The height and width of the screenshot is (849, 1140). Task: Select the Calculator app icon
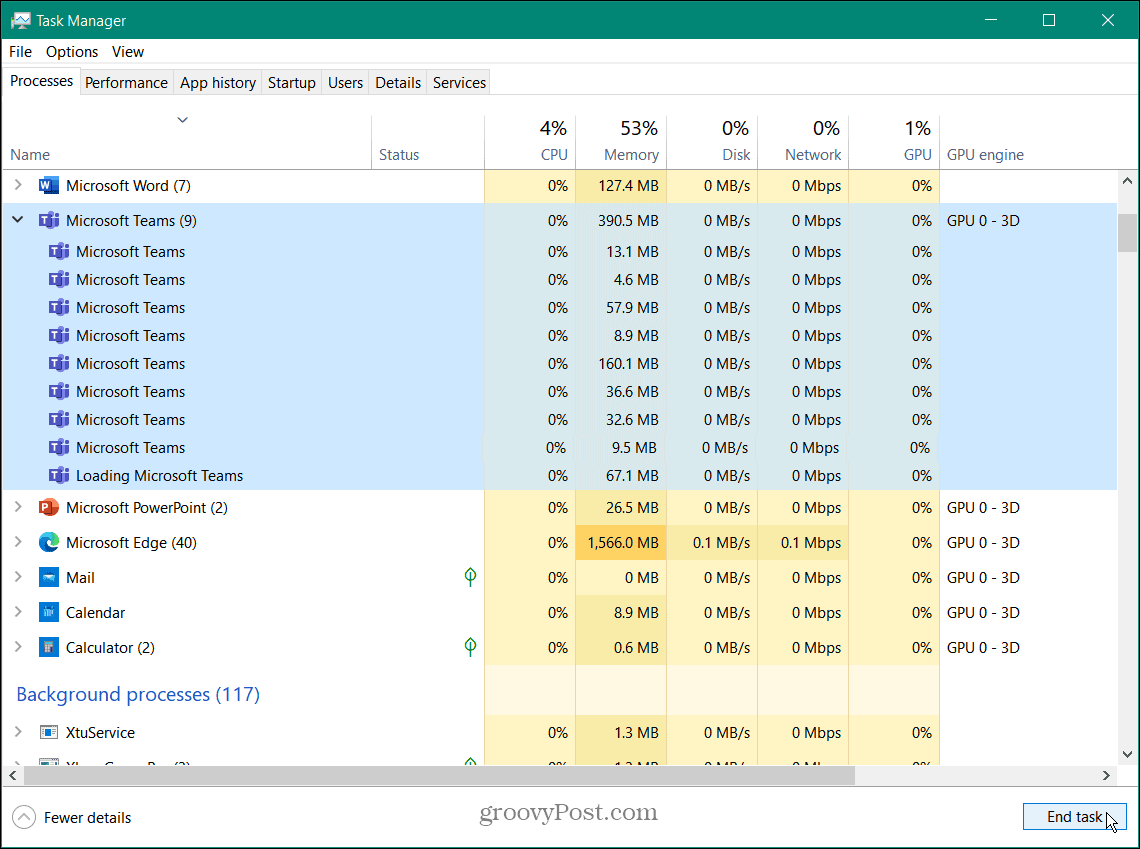pyautogui.click(x=48, y=647)
